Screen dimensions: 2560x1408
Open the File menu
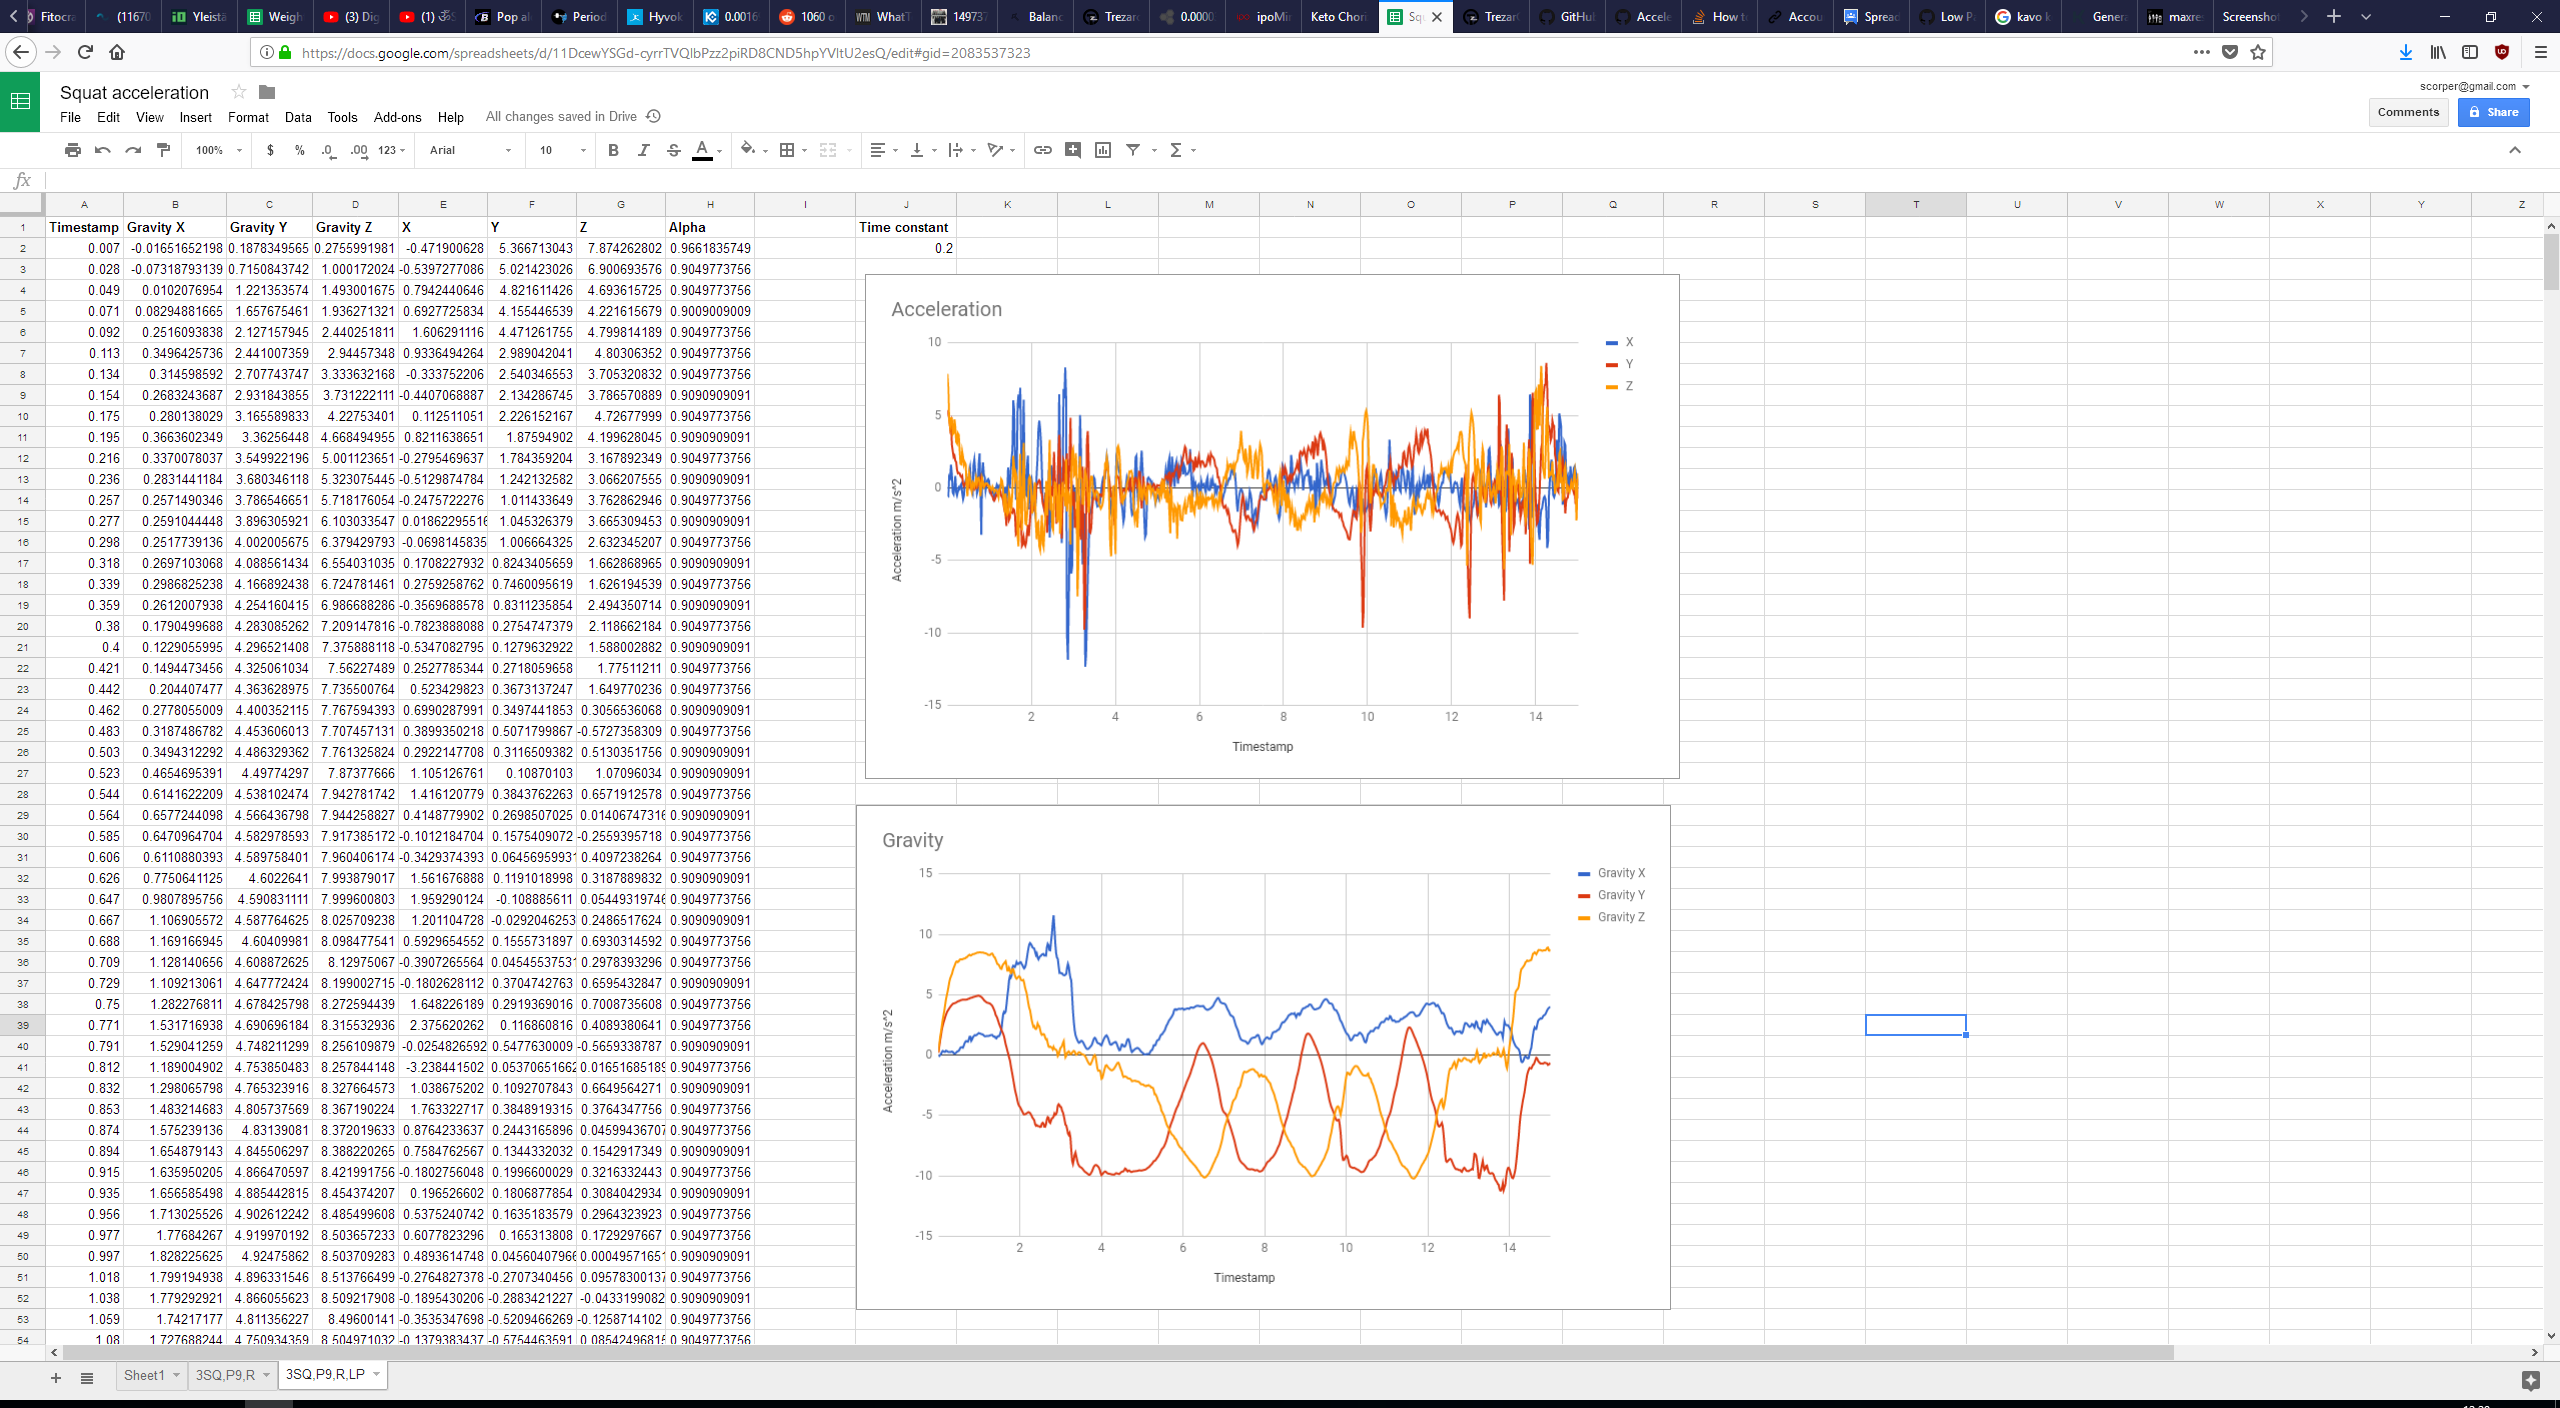coord(70,117)
